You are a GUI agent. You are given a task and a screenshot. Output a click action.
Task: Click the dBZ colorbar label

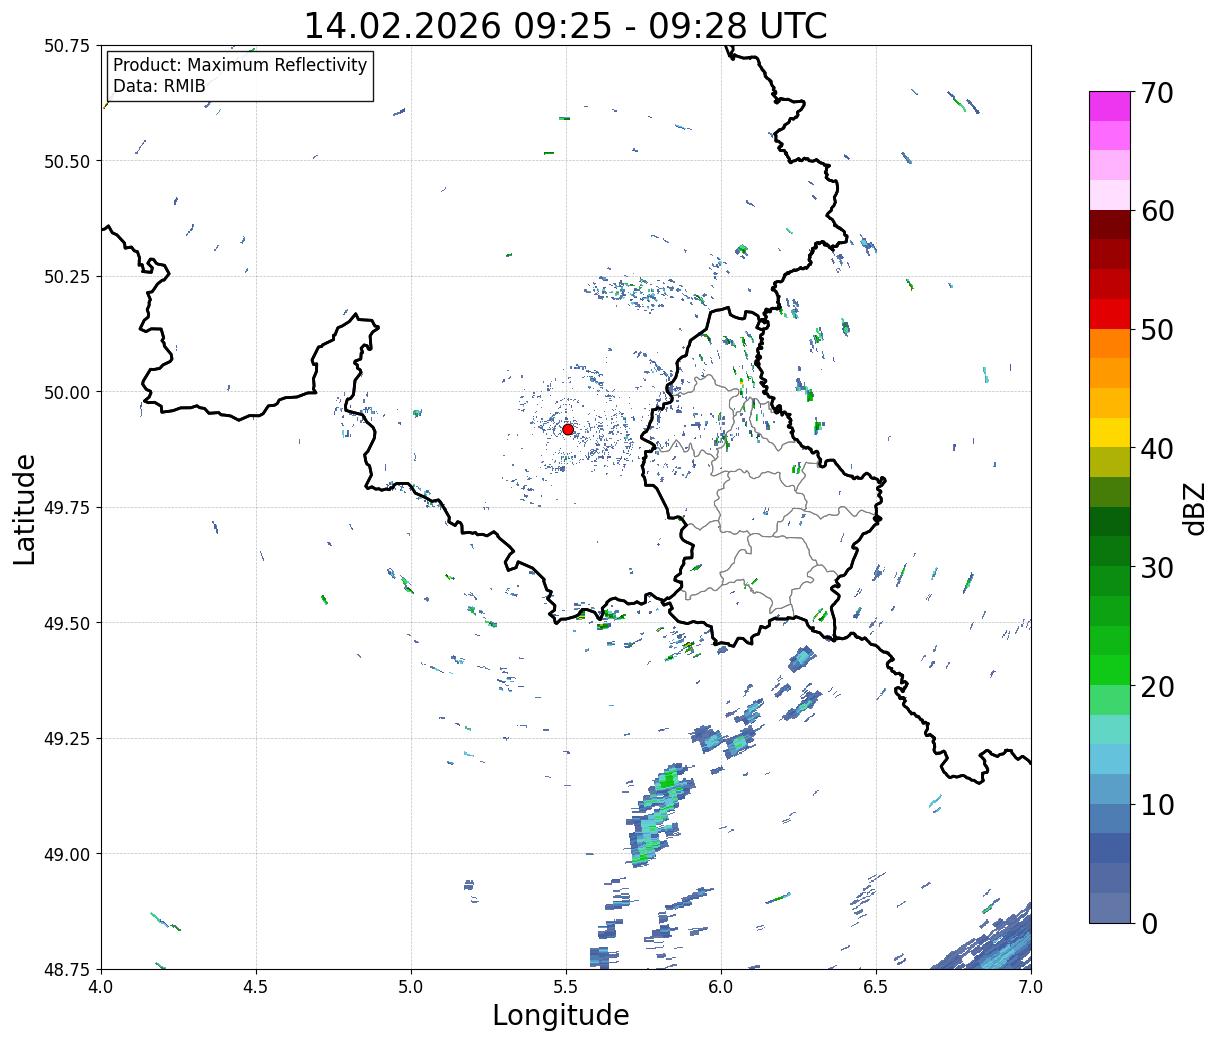click(1195, 507)
